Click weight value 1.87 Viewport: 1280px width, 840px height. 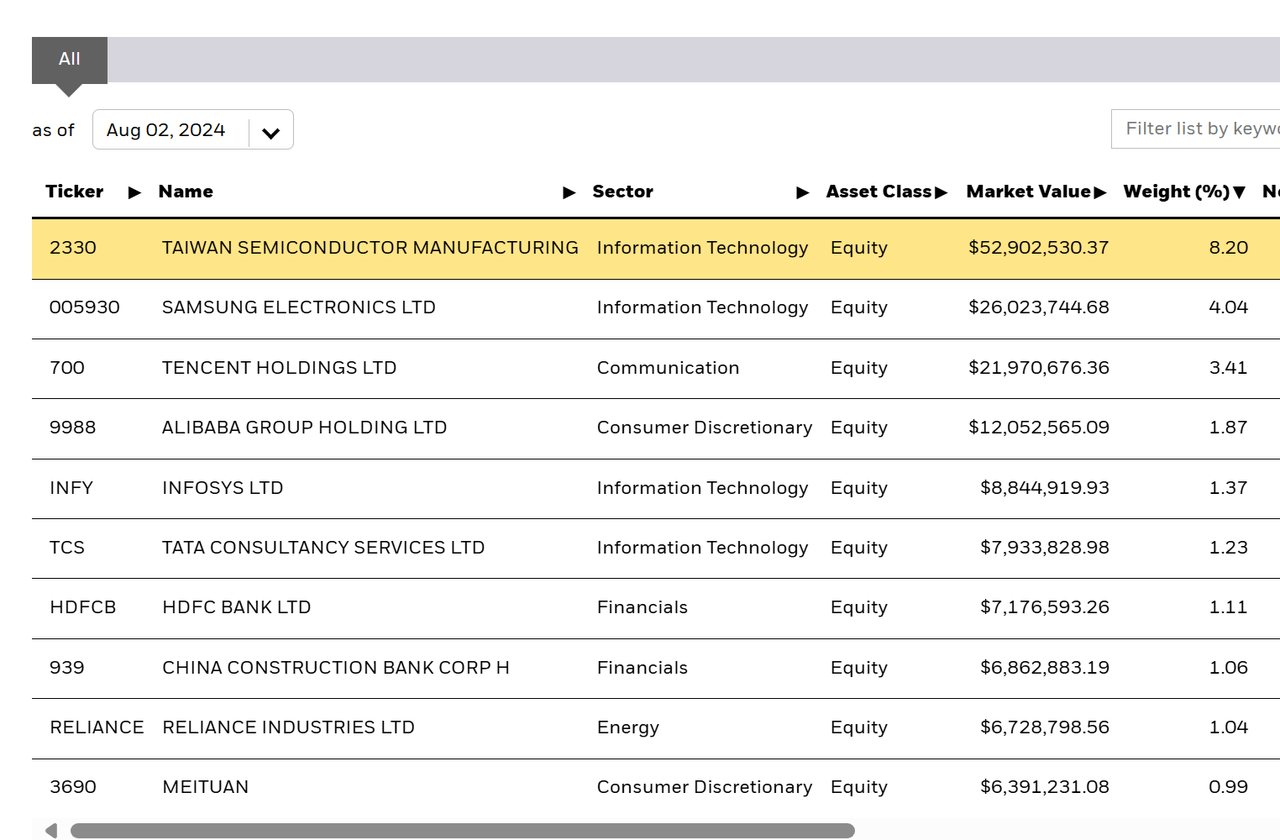click(x=1228, y=427)
